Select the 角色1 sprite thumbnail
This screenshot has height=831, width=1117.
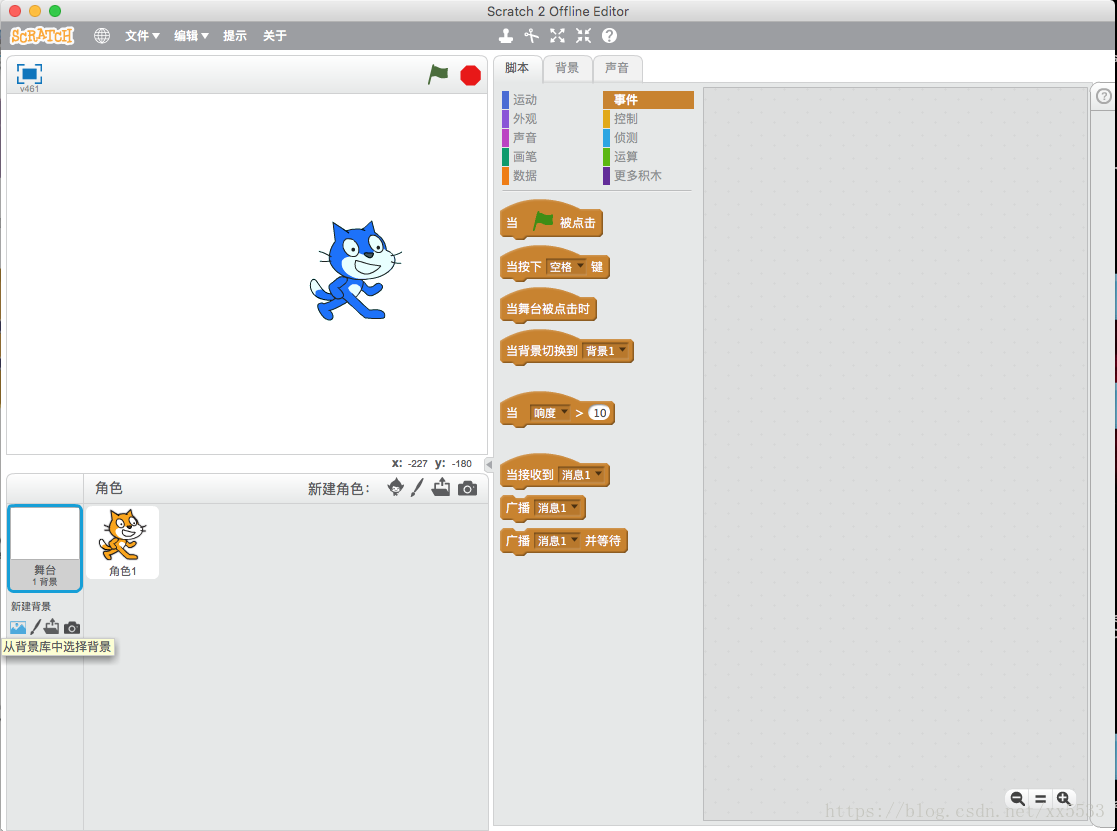pos(123,542)
